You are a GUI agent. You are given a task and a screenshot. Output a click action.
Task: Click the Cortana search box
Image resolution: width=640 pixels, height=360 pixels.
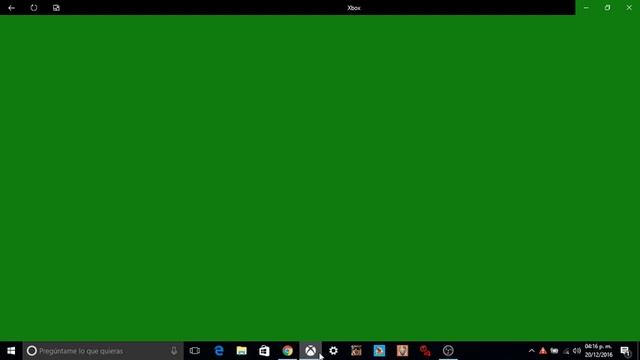[x=103, y=351]
